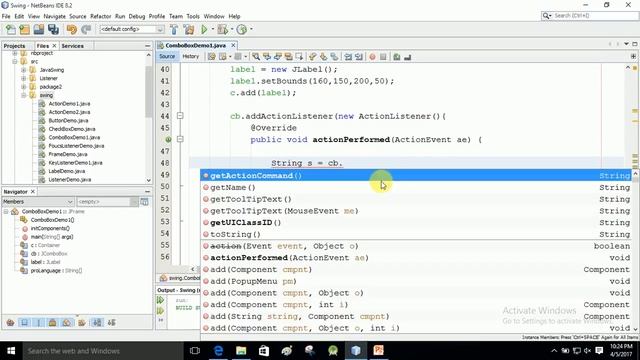Switch to the Services tab

click(x=73, y=46)
